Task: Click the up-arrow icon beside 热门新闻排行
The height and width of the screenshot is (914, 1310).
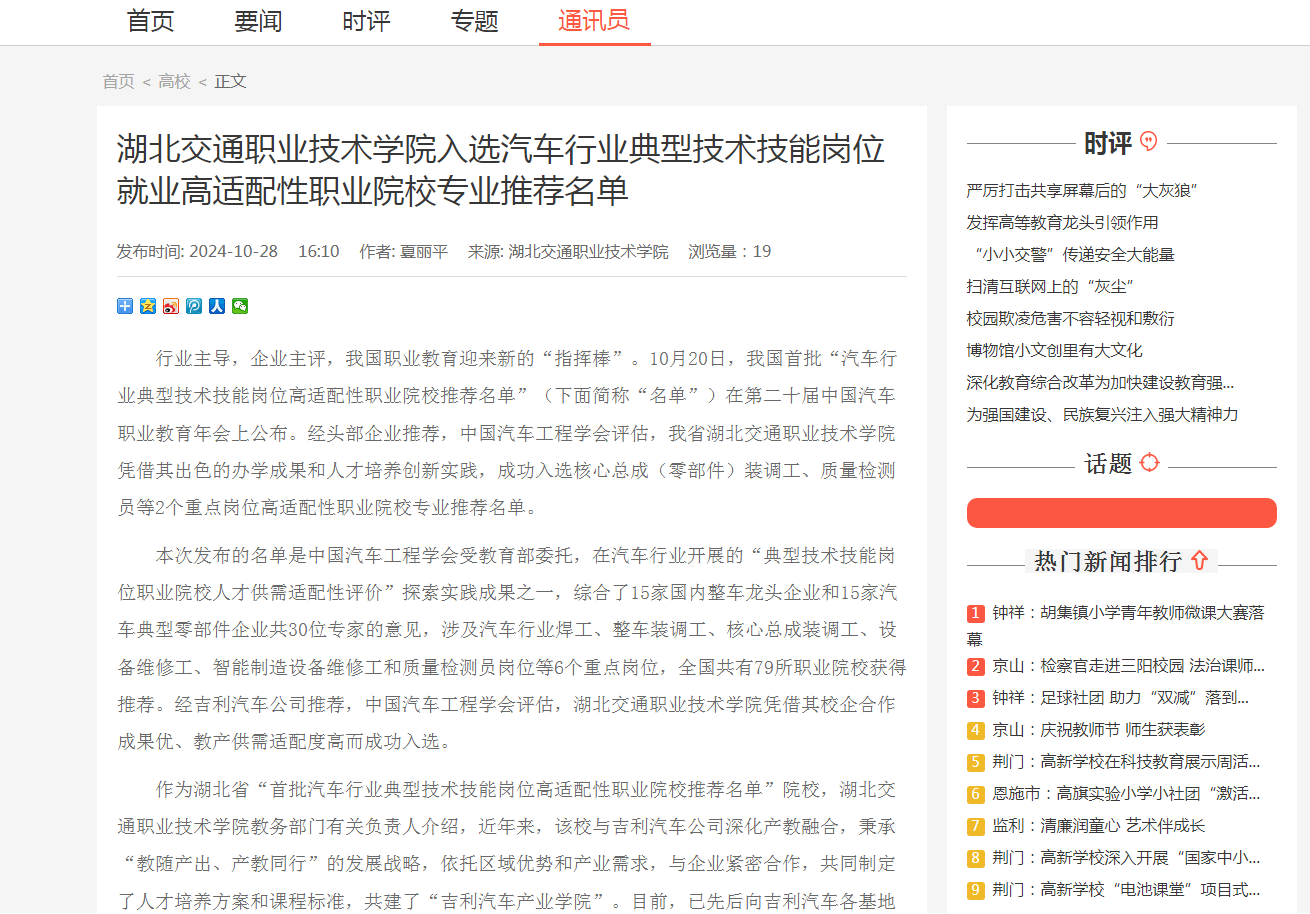Action: point(1199,560)
